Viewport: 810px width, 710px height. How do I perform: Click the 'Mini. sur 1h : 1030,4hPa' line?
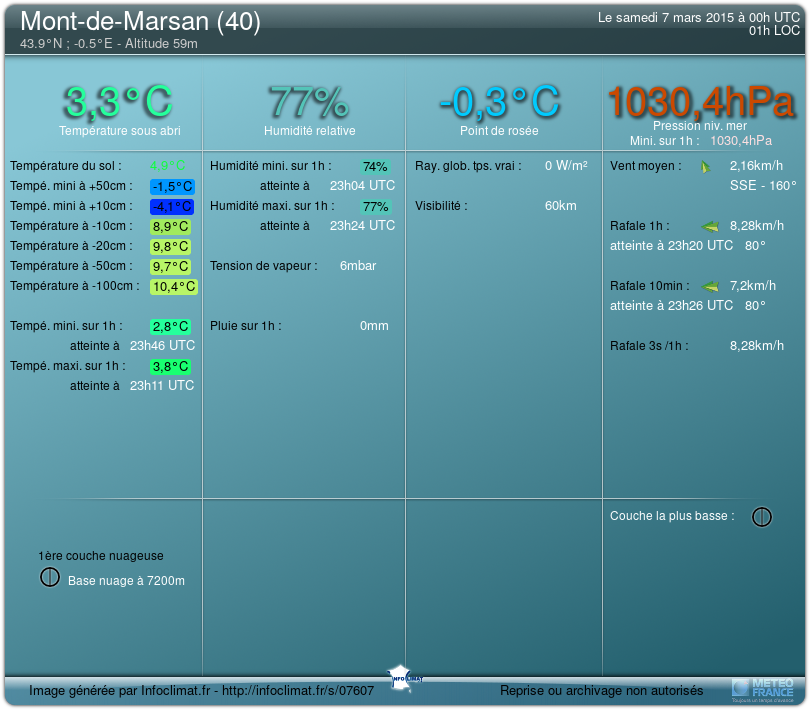coord(701,141)
